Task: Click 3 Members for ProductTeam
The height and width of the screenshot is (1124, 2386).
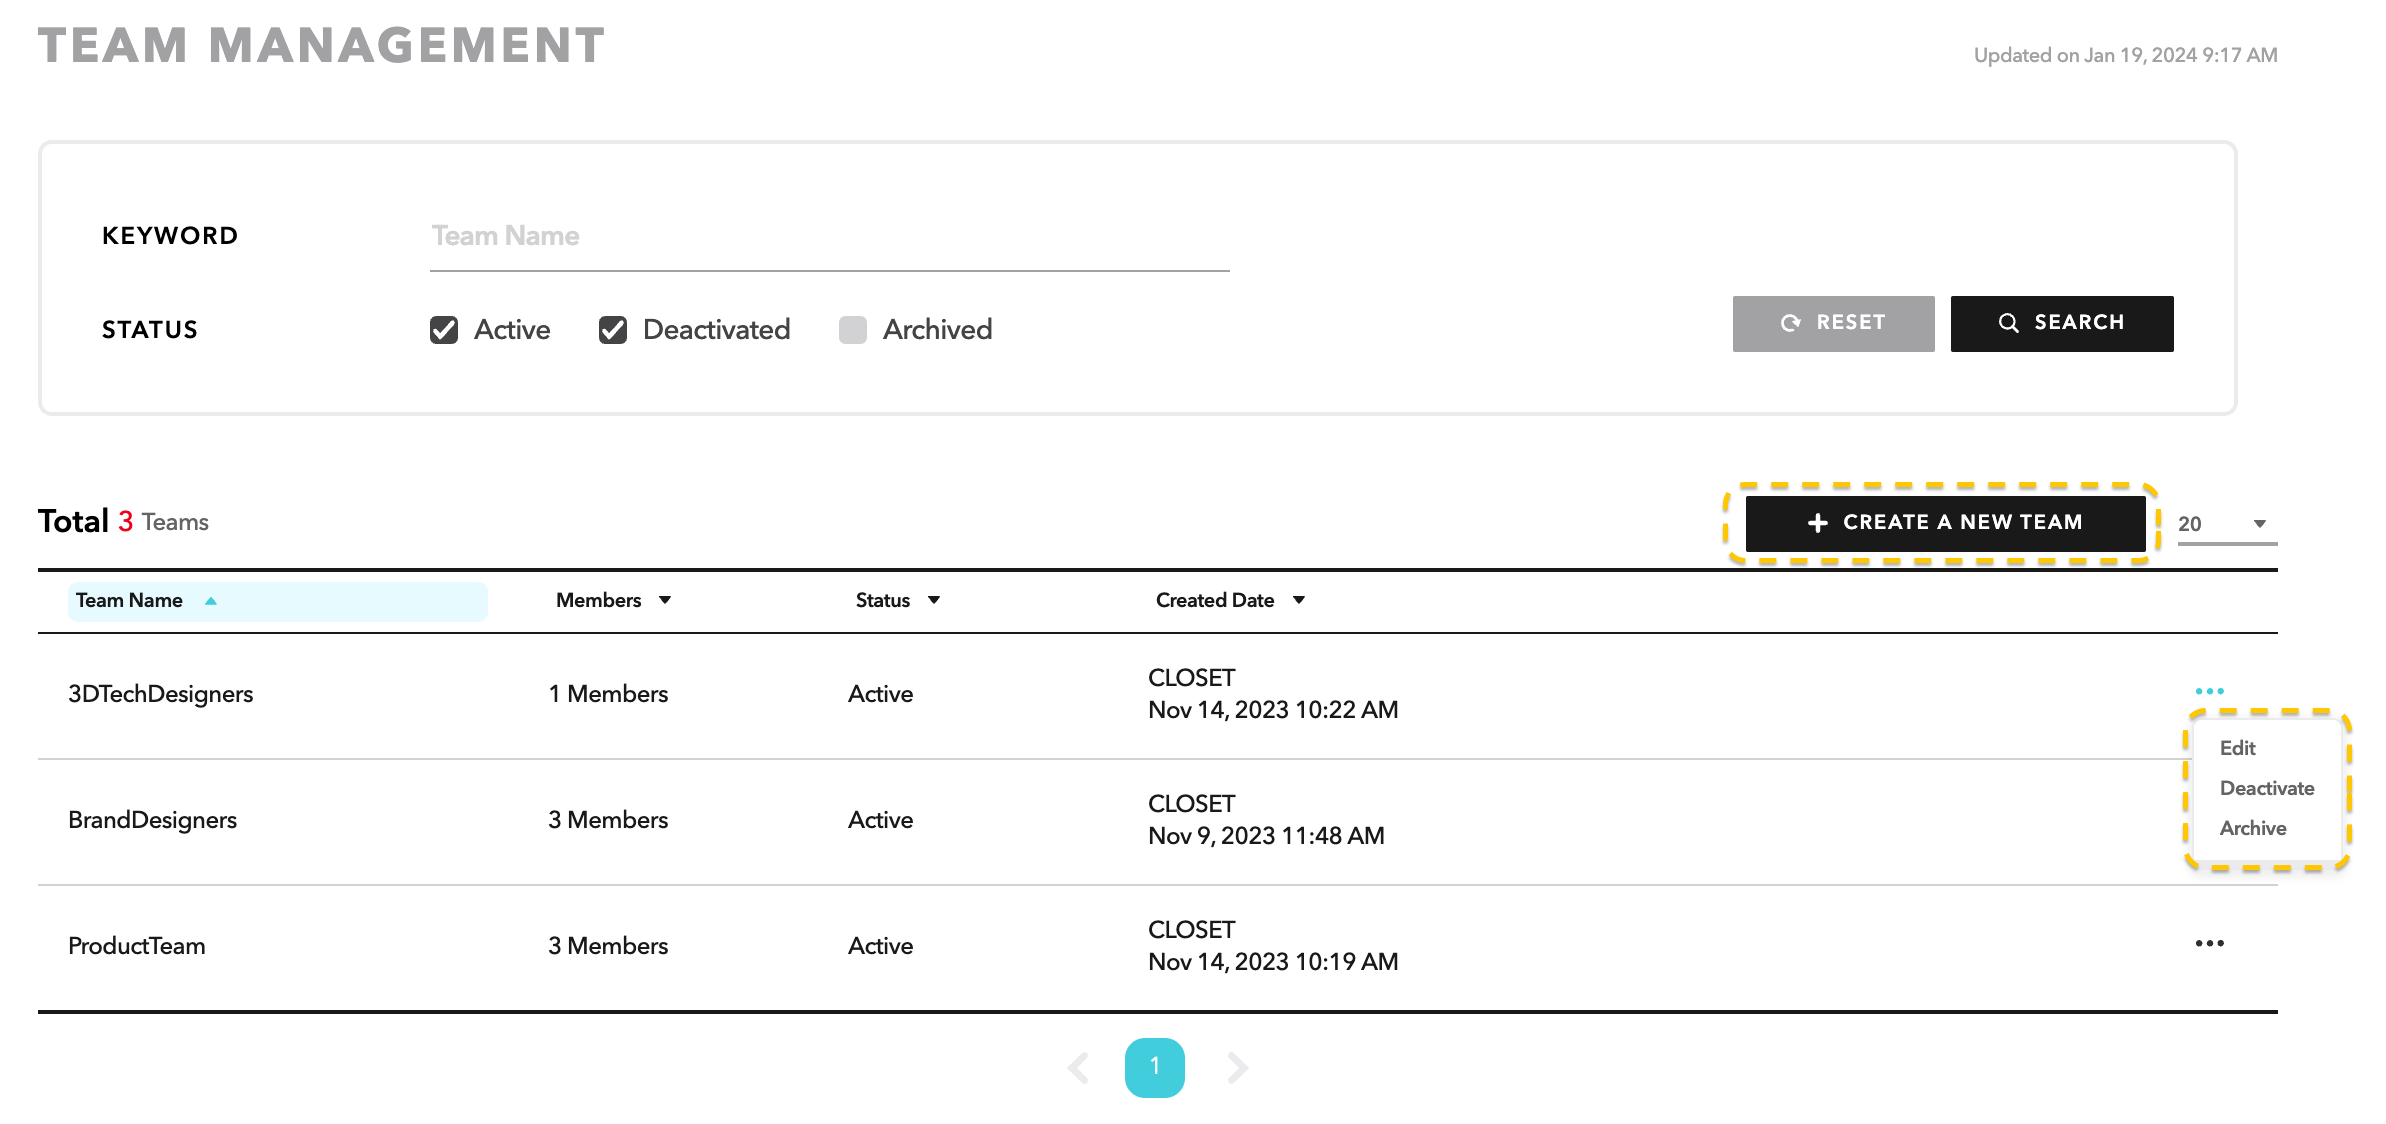Action: 608,946
